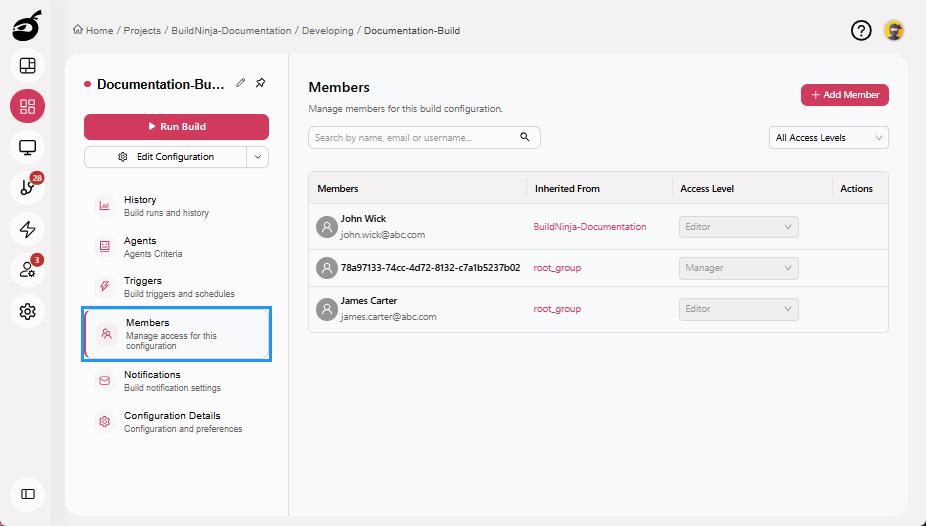926x526 pixels.
Task: Follow root_group link in James Carter row
Action: tap(557, 309)
